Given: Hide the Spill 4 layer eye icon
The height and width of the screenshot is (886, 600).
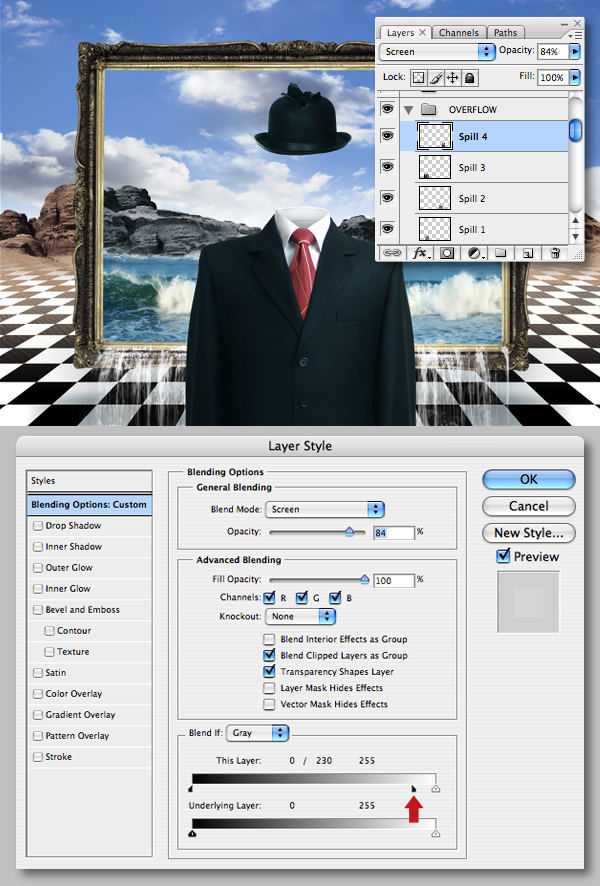Looking at the screenshot, I should (388, 136).
